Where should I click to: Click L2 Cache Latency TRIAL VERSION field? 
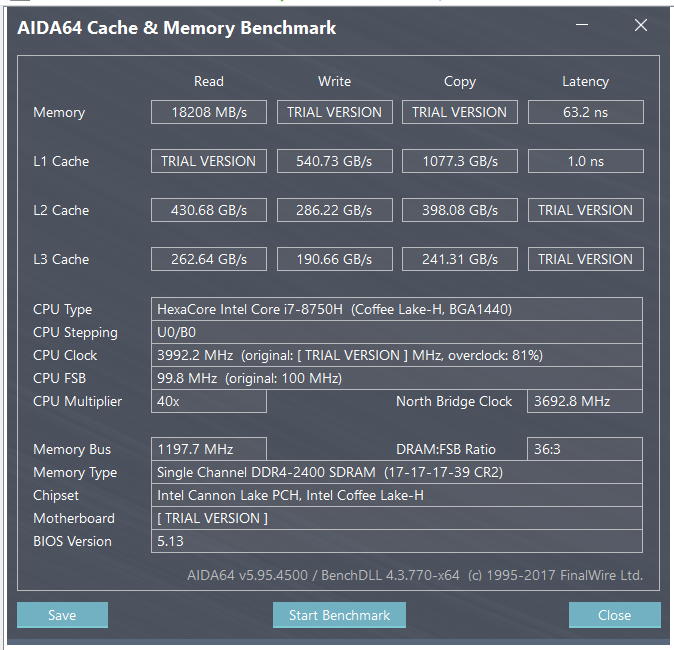pos(586,210)
